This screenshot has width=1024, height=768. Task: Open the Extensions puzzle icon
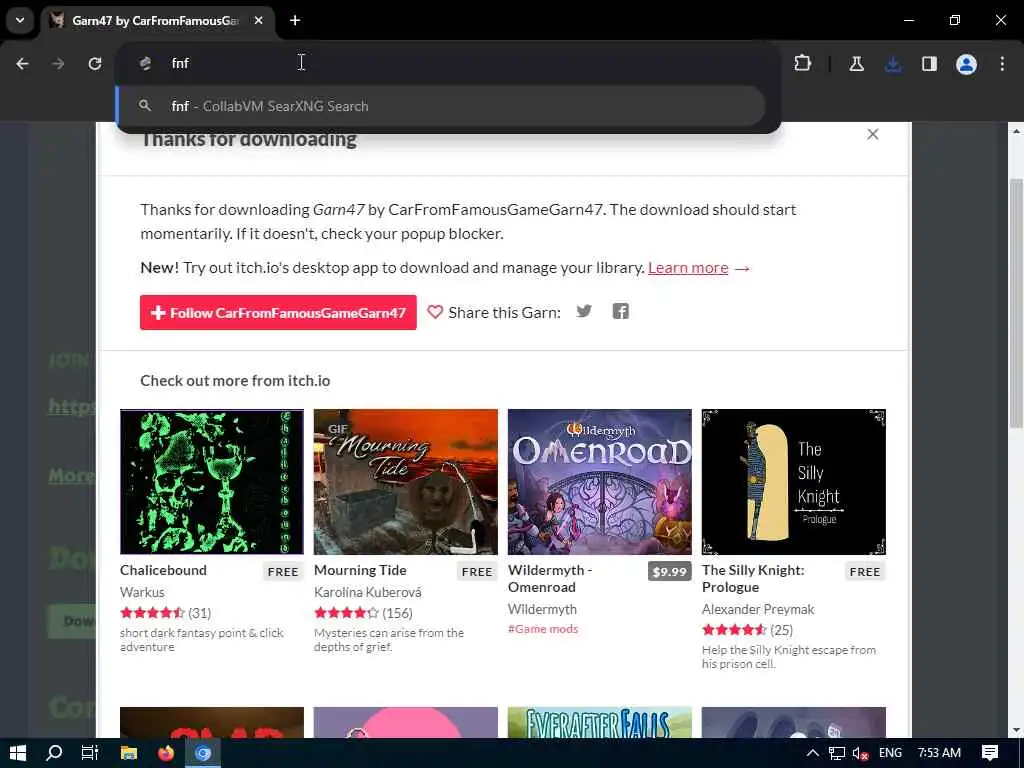pos(803,63)
